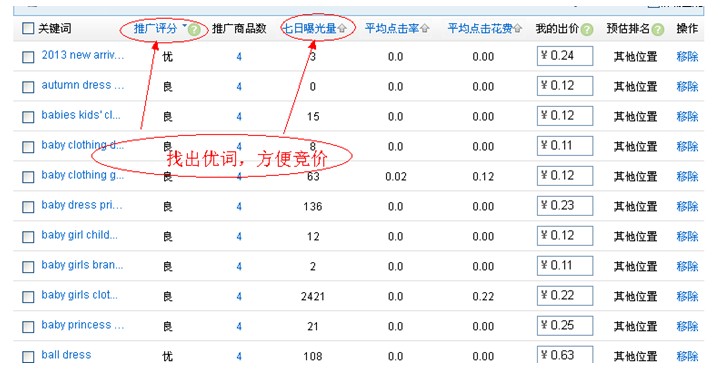Edit bid field for baby clothing d... row
The image size is (721, 376).
click(565, 146)
